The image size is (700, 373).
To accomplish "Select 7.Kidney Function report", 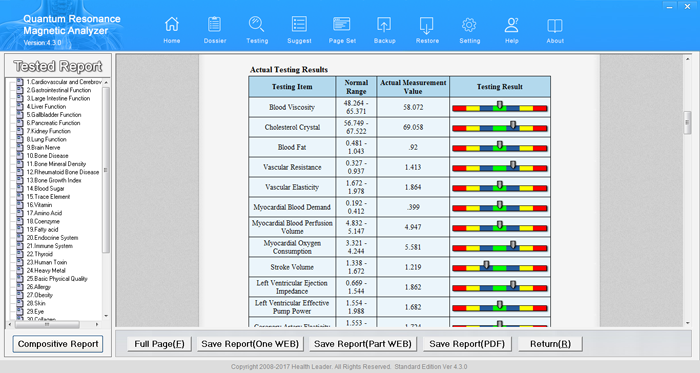I will tap(48, 131).
